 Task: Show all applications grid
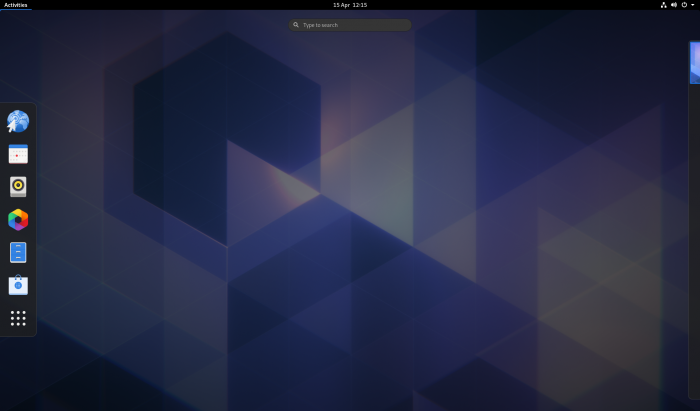[18, 318]
